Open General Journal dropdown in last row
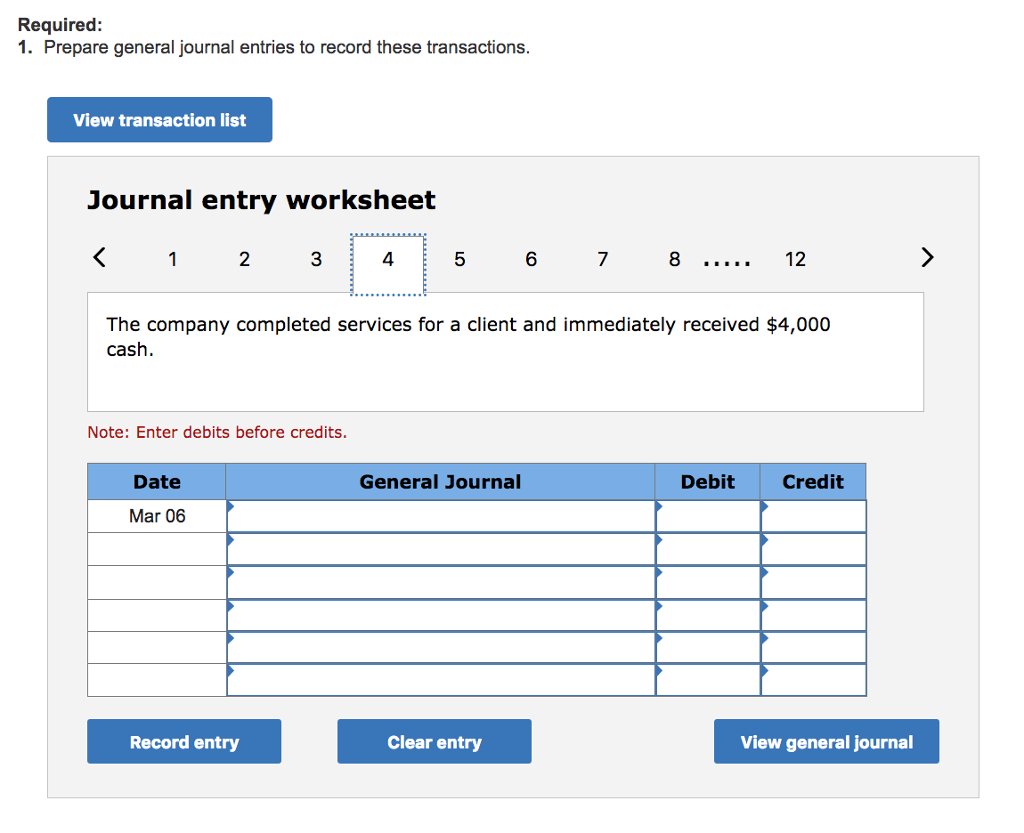1024x833 pixels. click(x=441, y=680)
